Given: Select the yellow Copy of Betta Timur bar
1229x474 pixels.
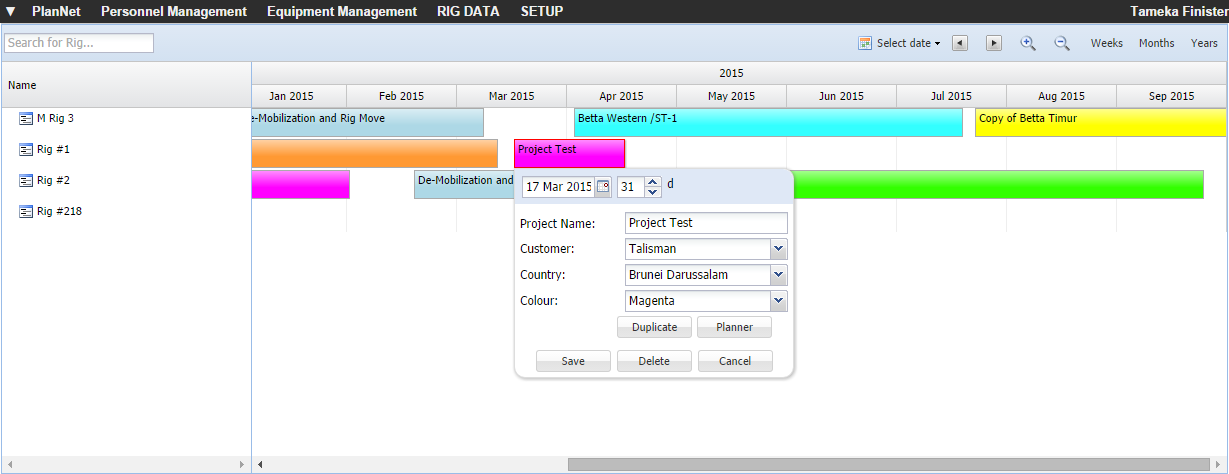Looking at the screenshot, I should (x=1100, y=123).
